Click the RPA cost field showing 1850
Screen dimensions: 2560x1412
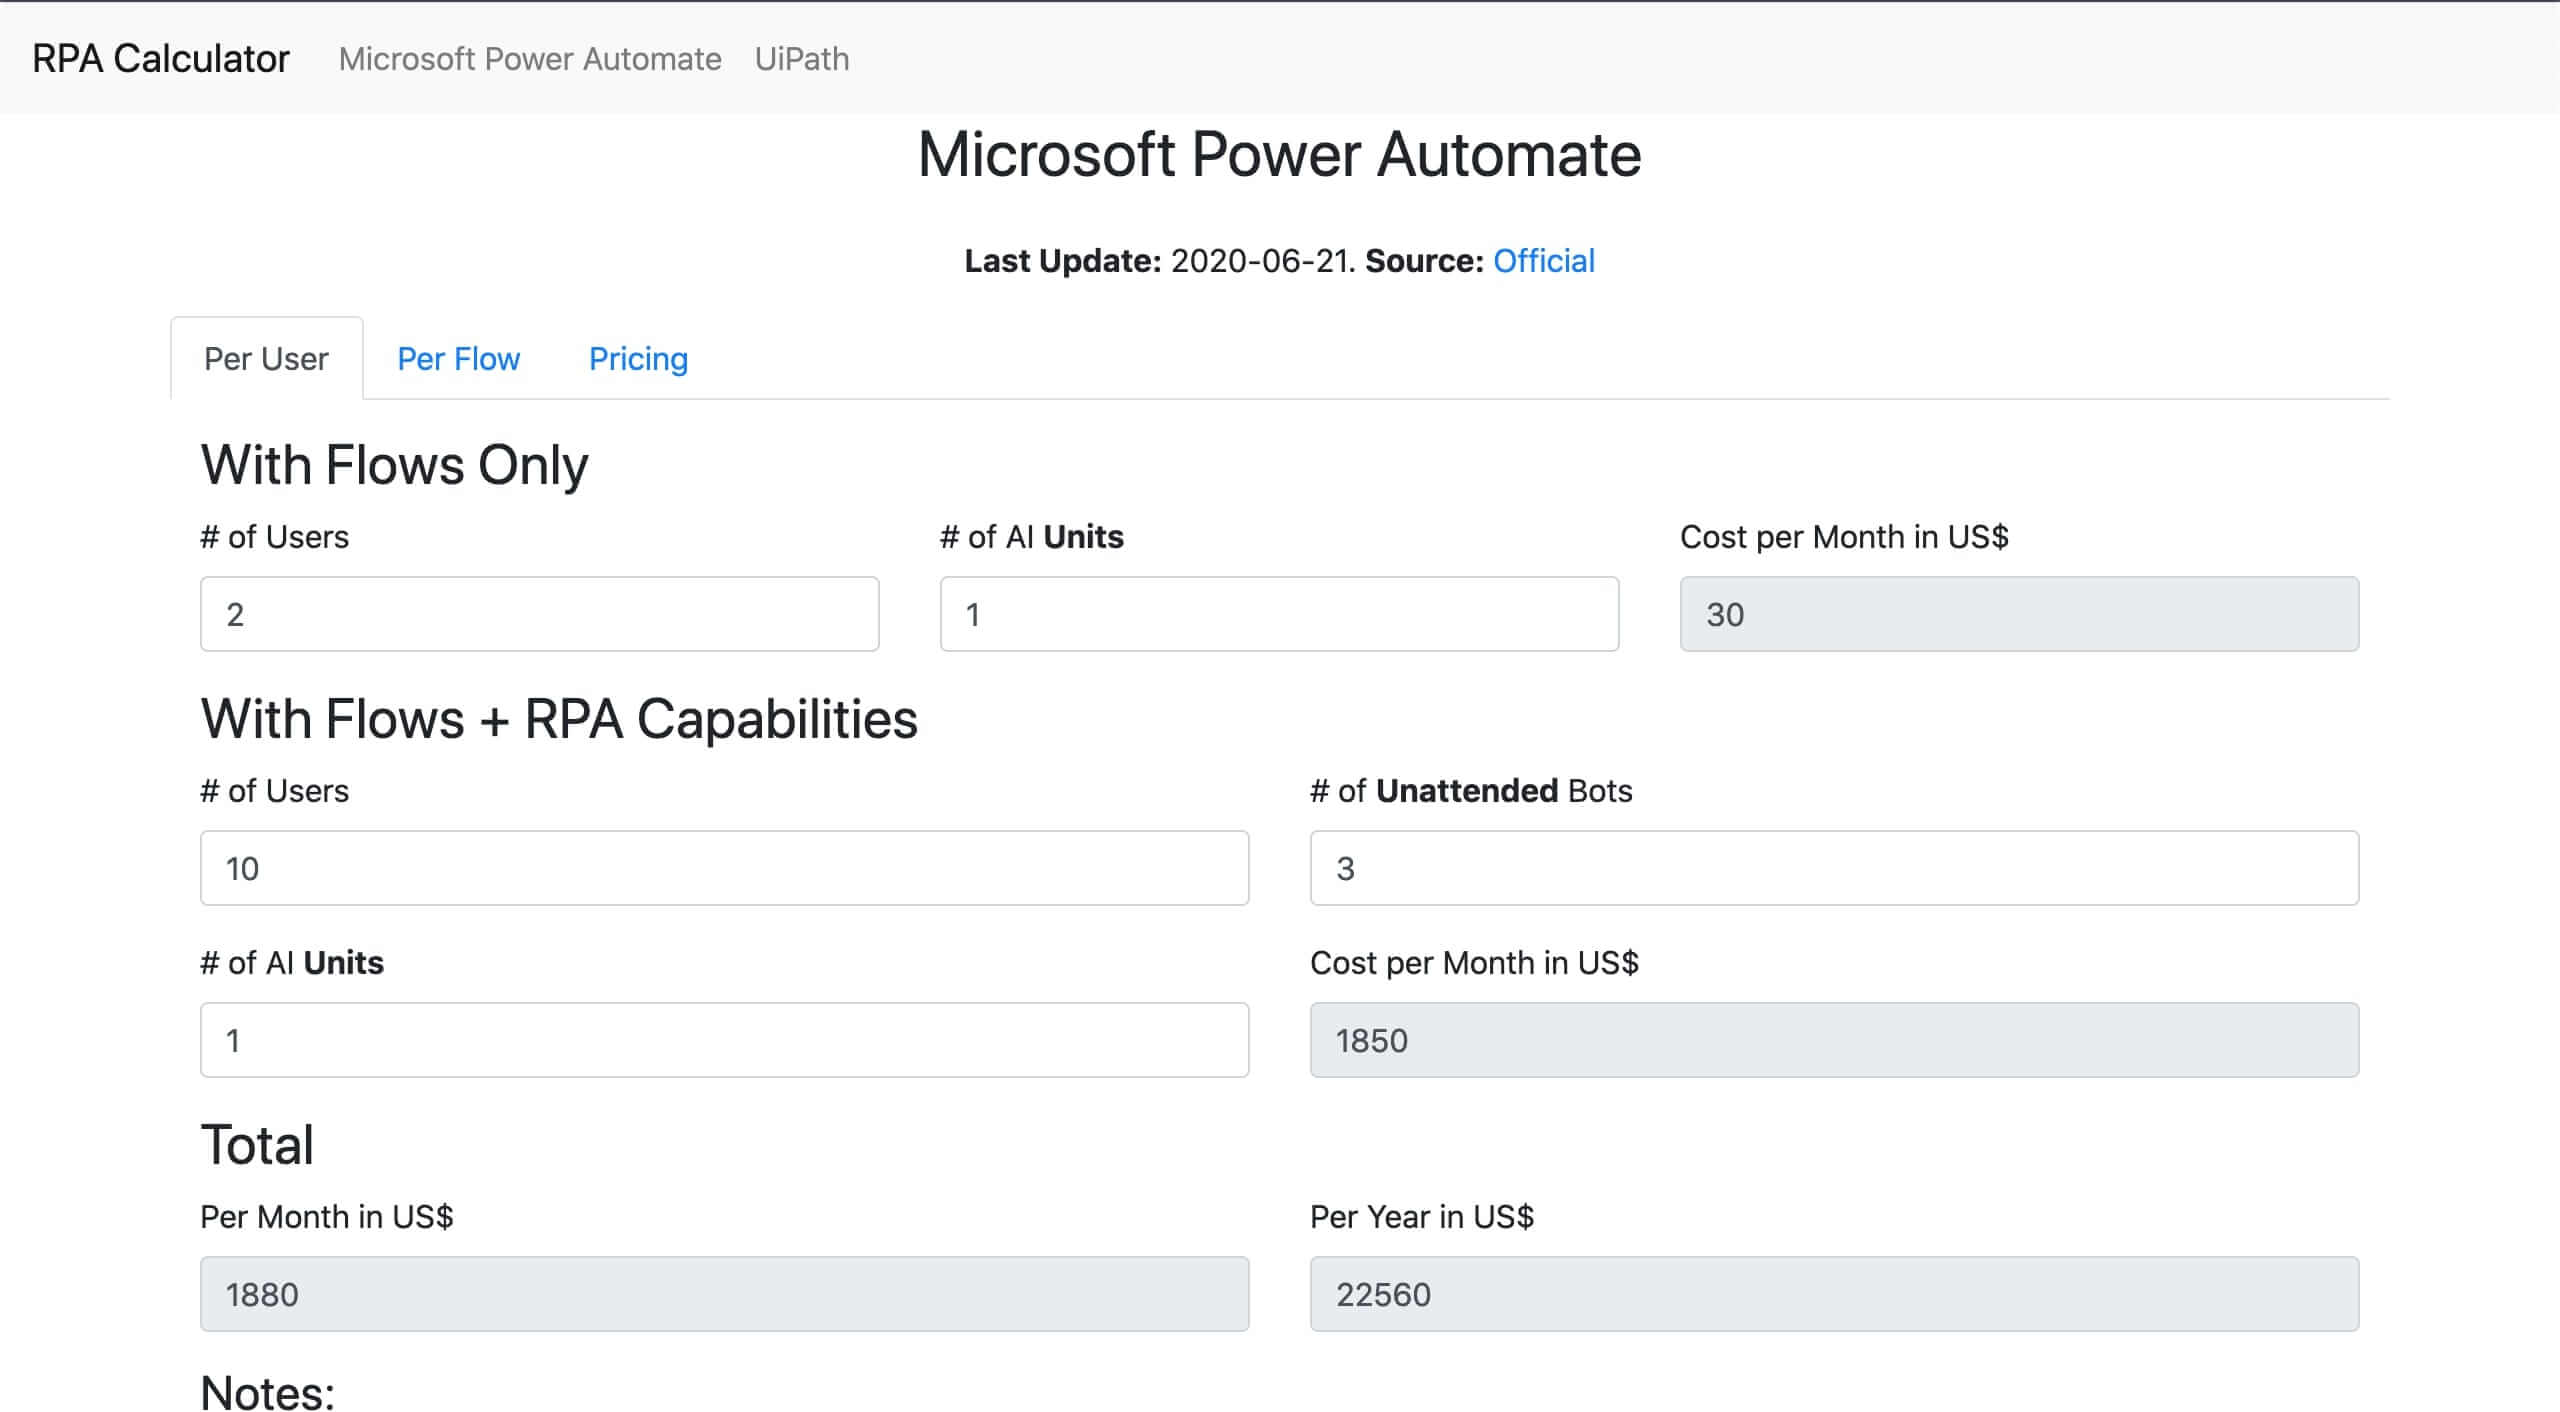click(x=1834, y=1040)
